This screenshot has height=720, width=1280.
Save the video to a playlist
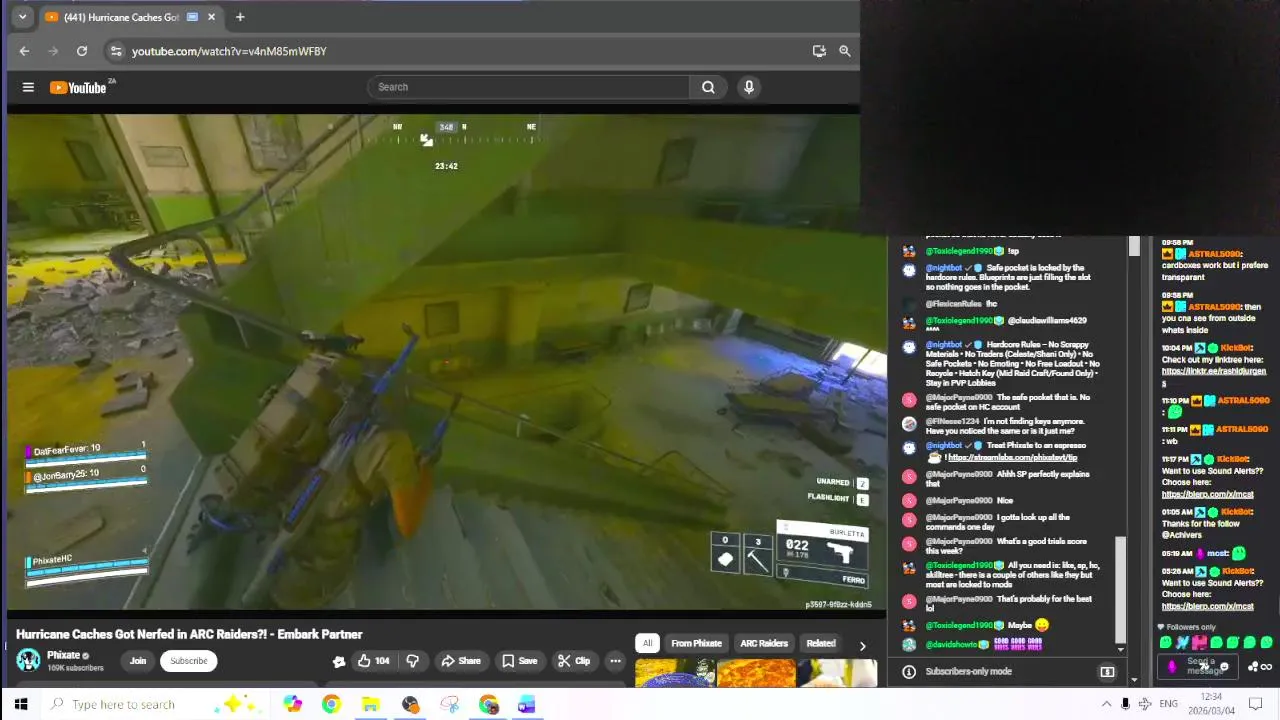click(520, 660)
